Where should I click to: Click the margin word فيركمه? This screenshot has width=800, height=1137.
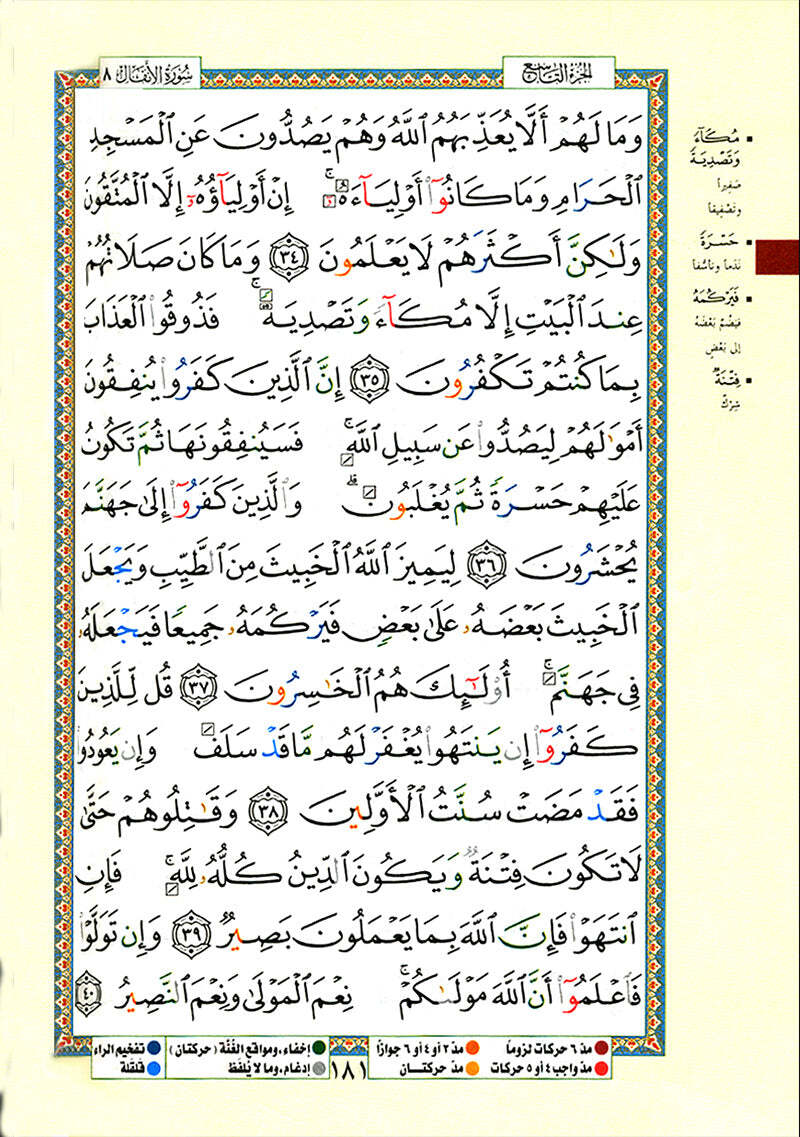pyautogui.click(x=717, y=297)
